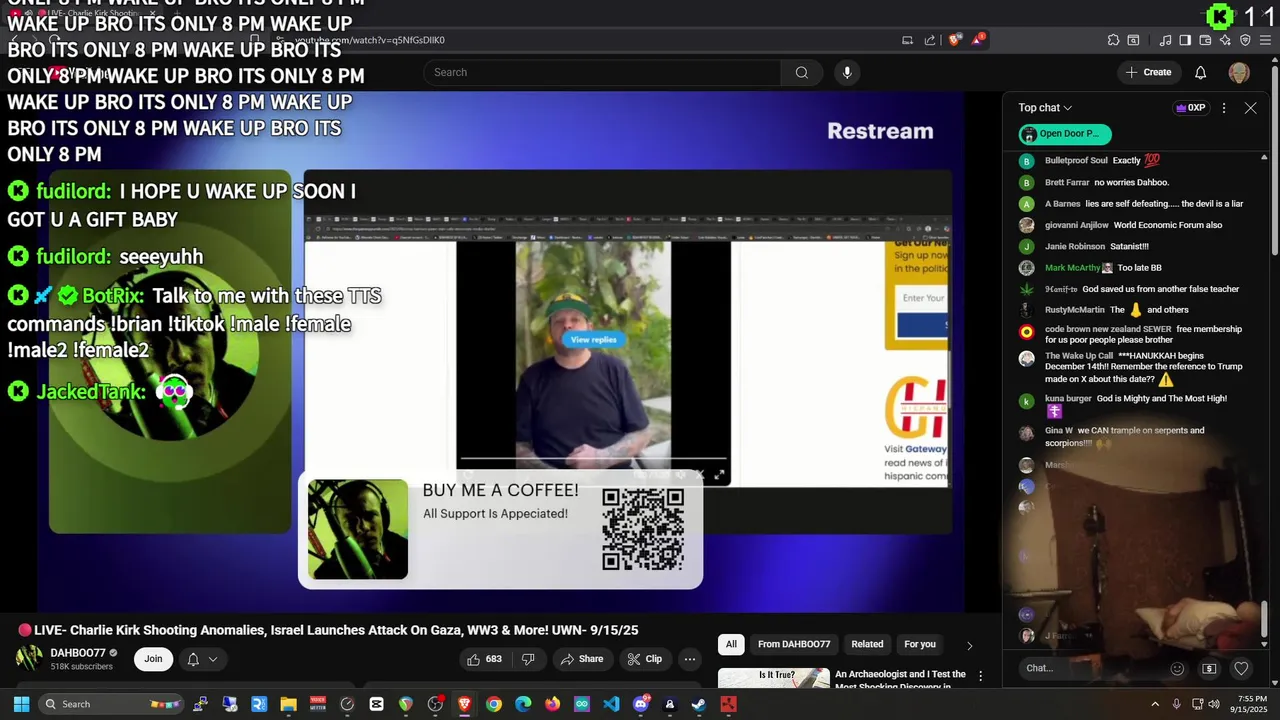
Task: Open Microsoft Edge from the taskbar
Action: point(523,704)
